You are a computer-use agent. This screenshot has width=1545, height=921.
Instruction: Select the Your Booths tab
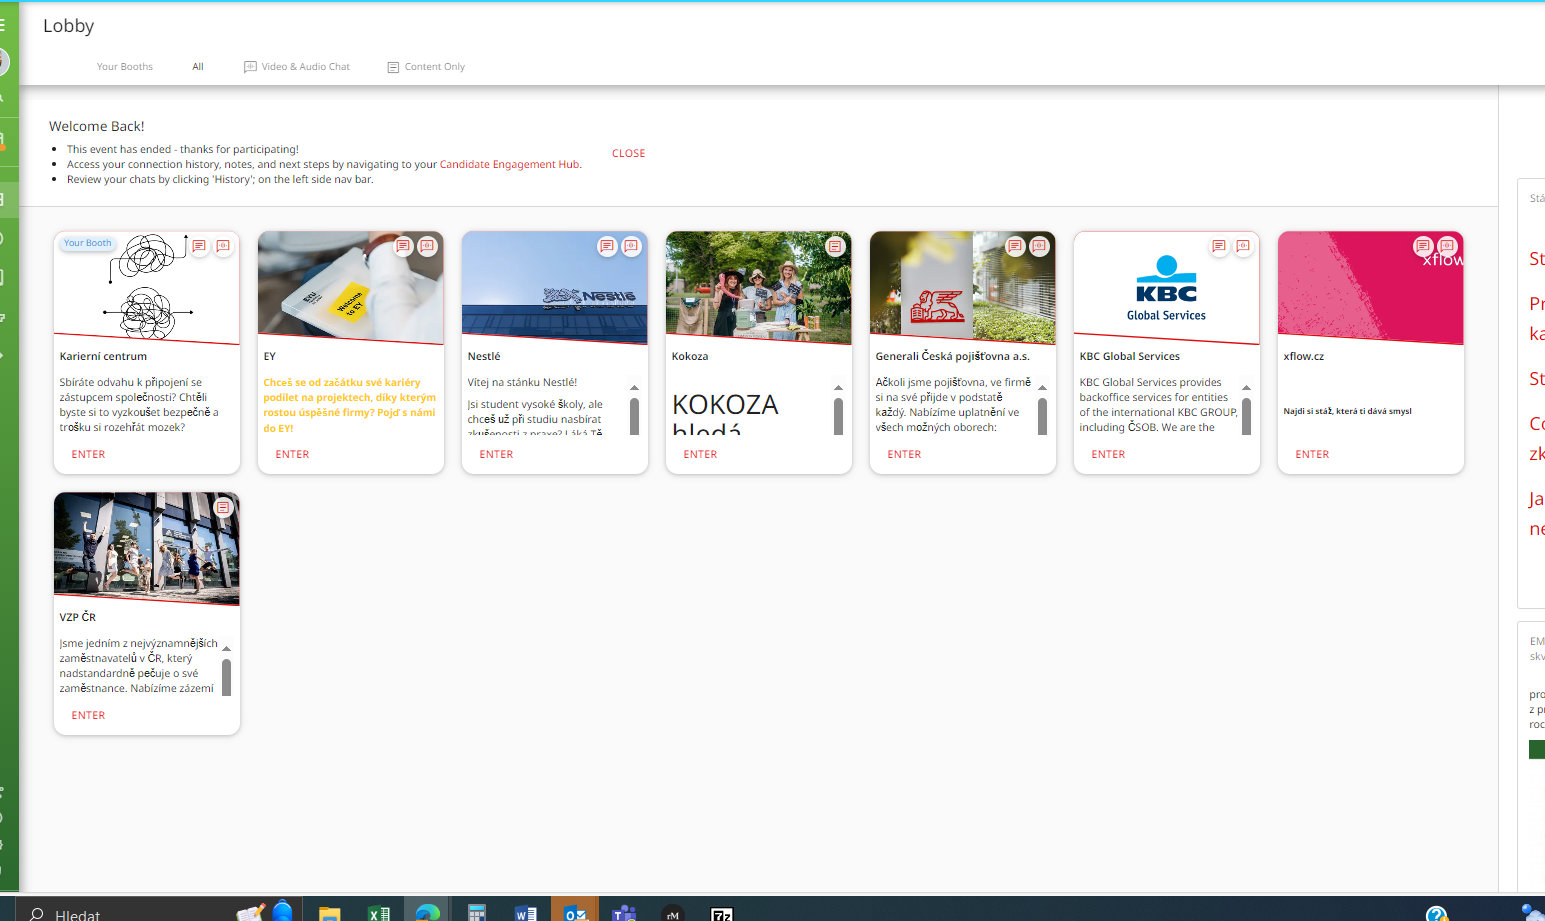click(125, 67)
